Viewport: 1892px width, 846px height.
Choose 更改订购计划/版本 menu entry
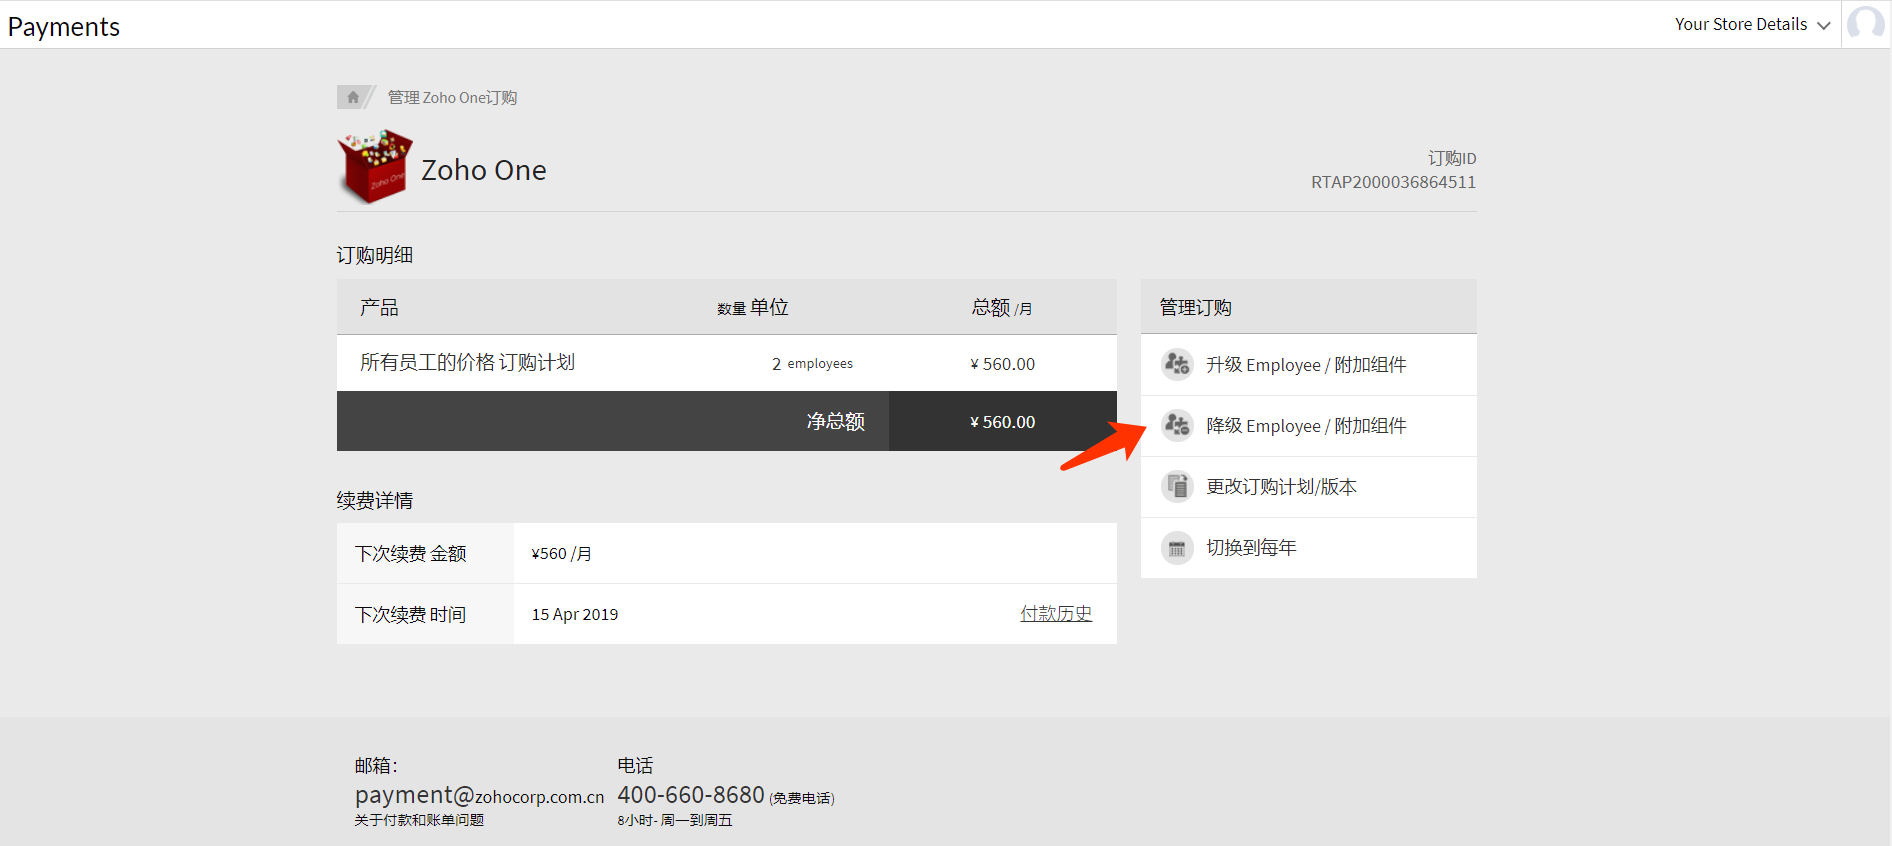pyautogui.click(x=1281, y=487)
